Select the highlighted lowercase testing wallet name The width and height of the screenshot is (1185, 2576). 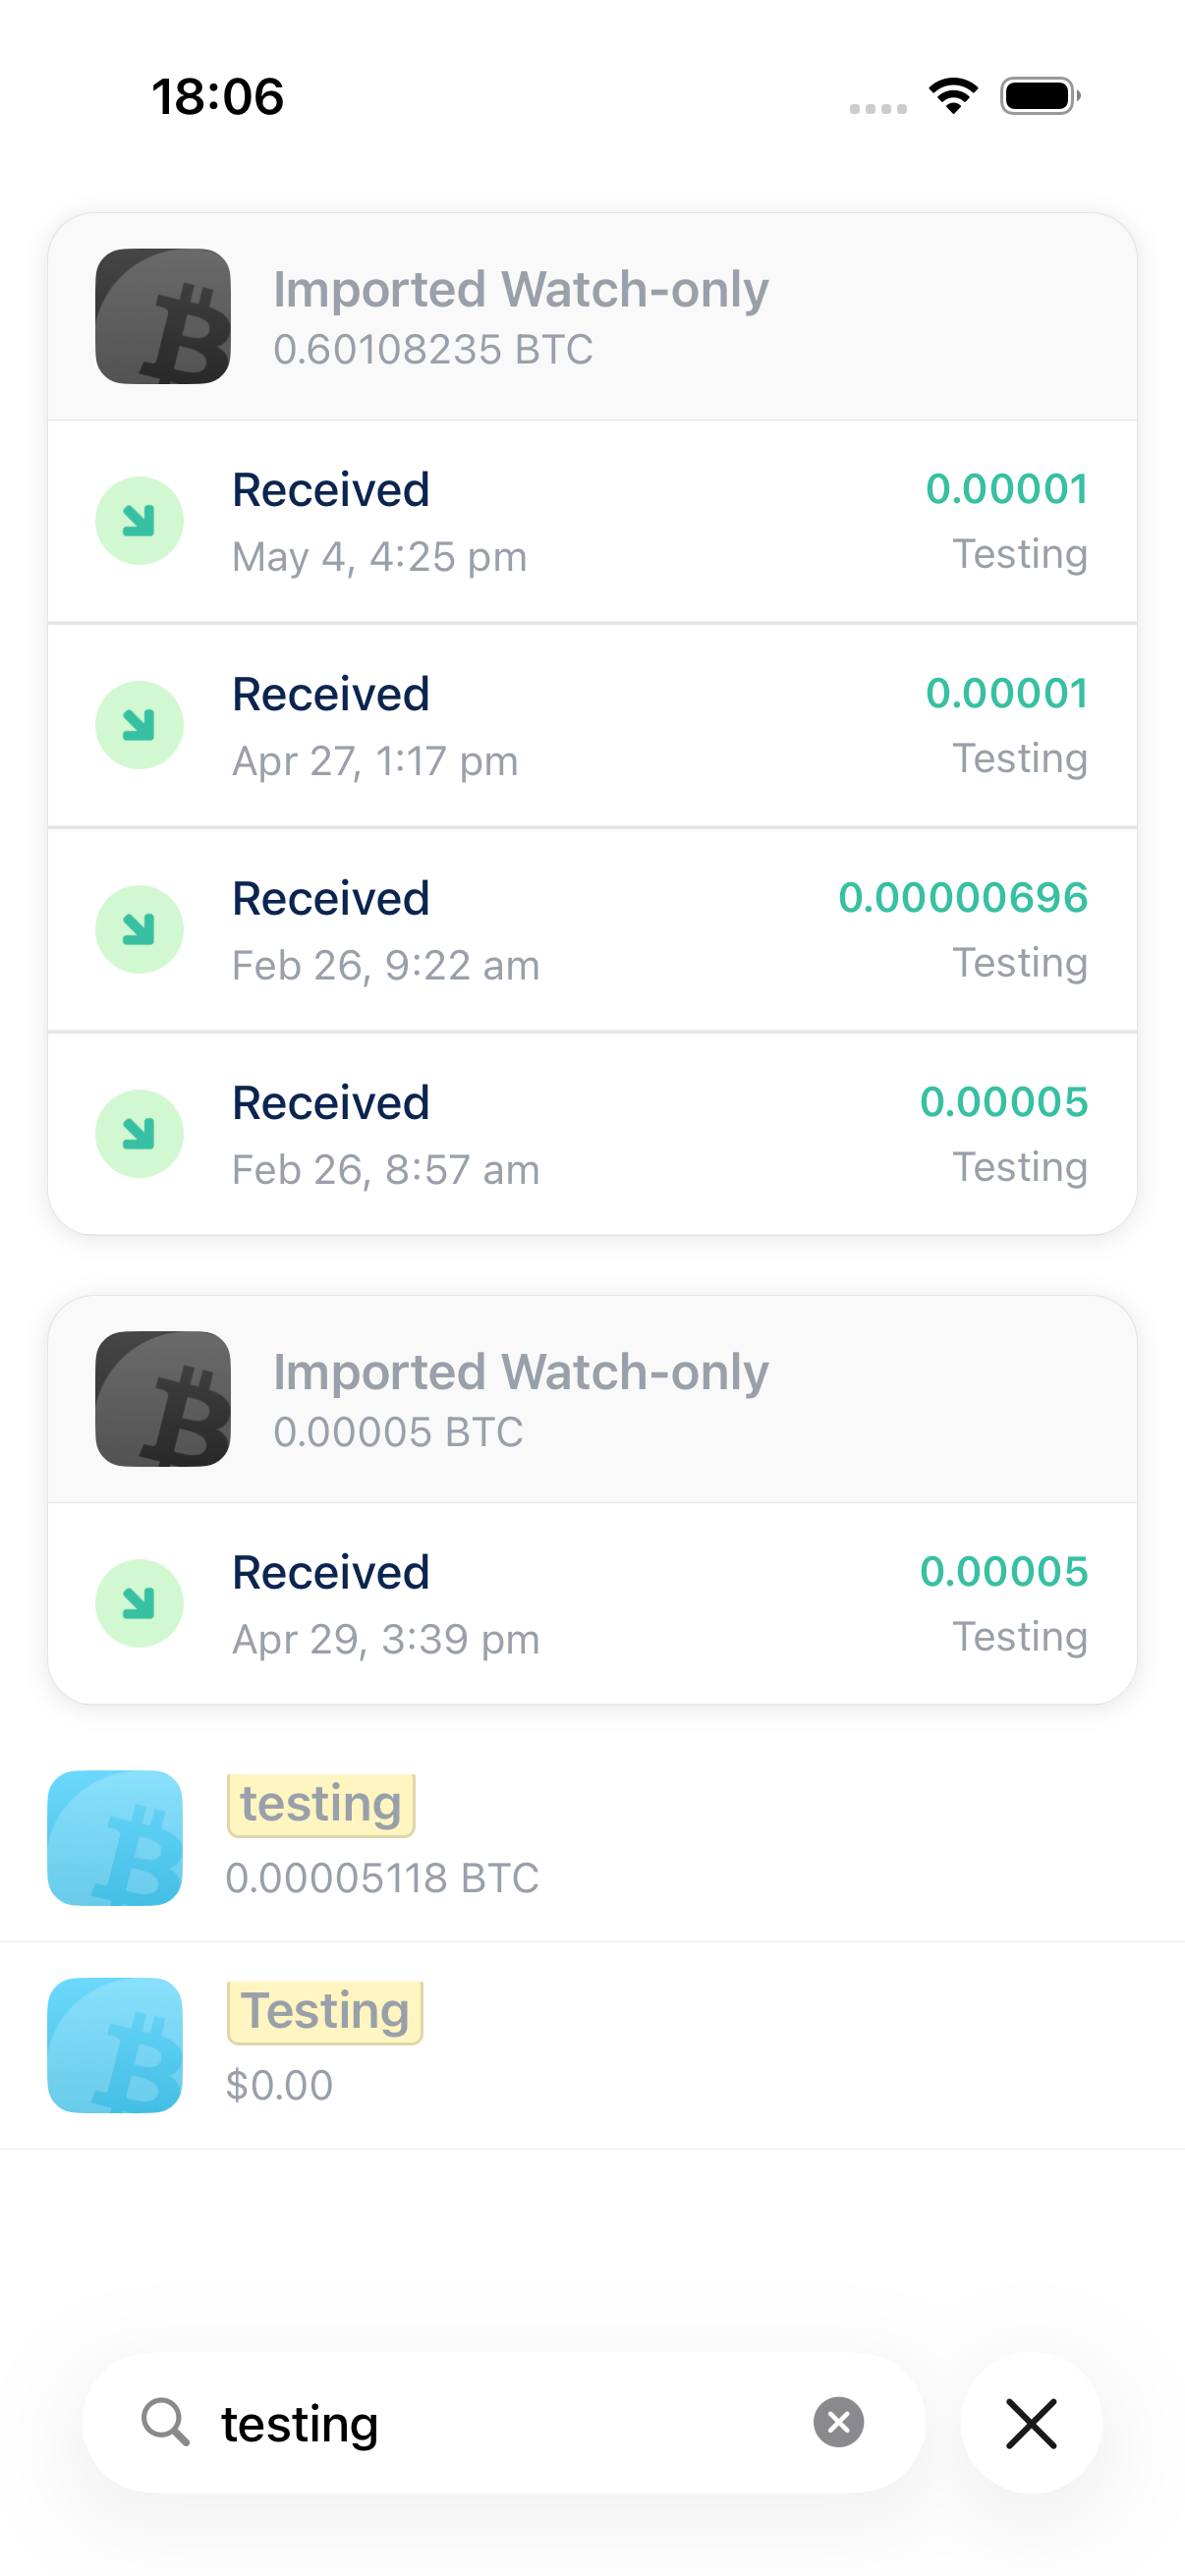(x=321, y=1805)
